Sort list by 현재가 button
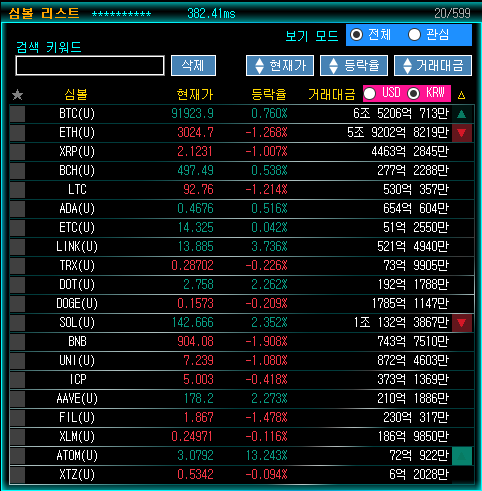This screenshot has width=482, height=491. 280,65
